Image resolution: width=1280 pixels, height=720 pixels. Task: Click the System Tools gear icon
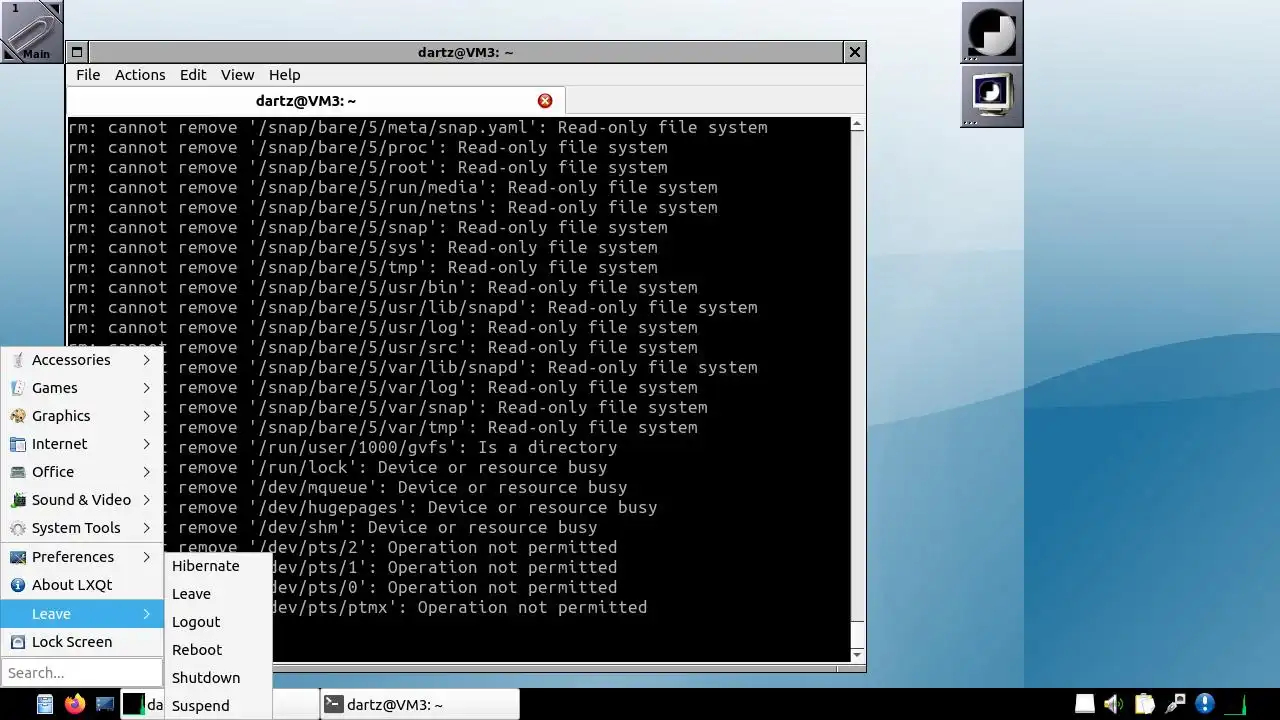(x=18, y=528)
